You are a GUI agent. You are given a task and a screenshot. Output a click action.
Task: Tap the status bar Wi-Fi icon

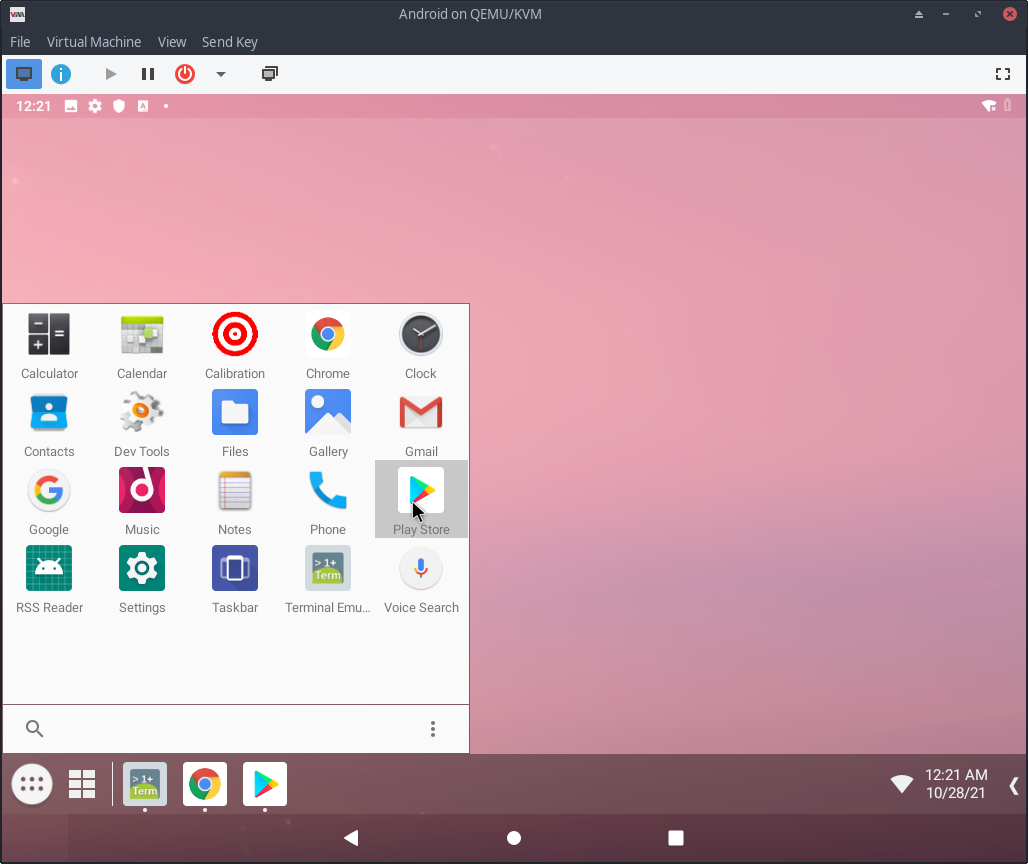tap(989, 106)
